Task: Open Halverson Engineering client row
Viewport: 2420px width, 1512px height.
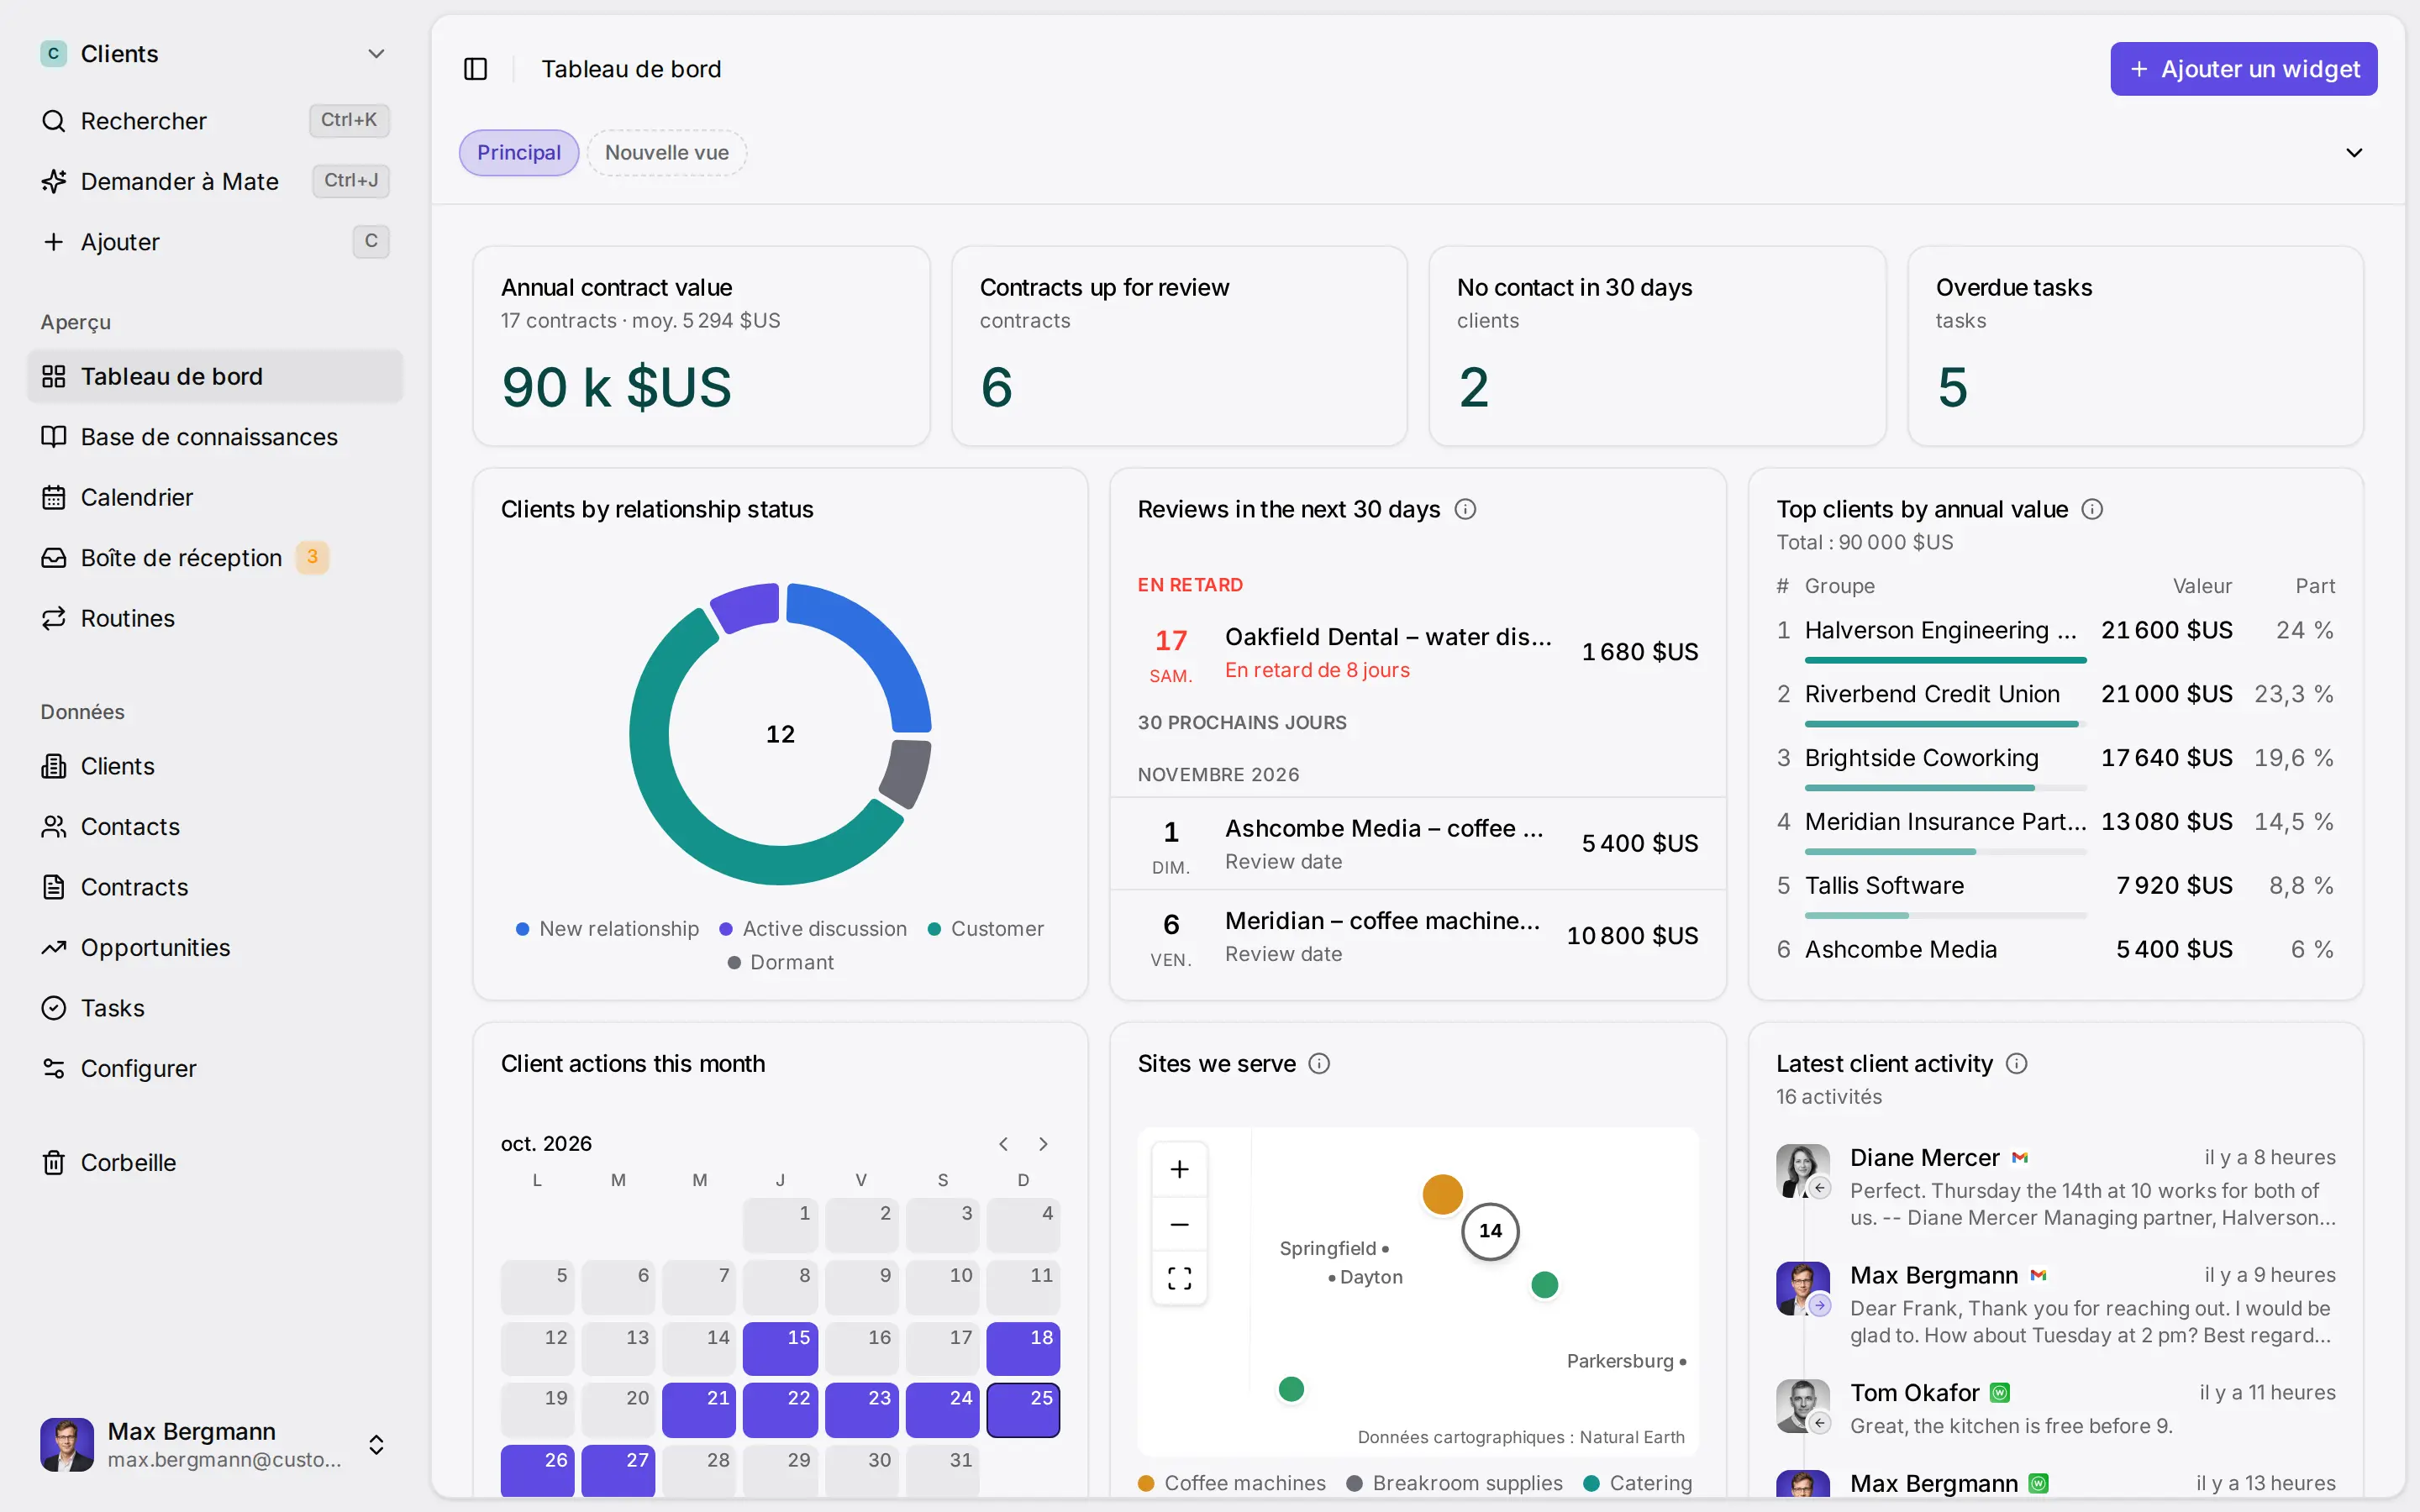Action: (2055, 638)
